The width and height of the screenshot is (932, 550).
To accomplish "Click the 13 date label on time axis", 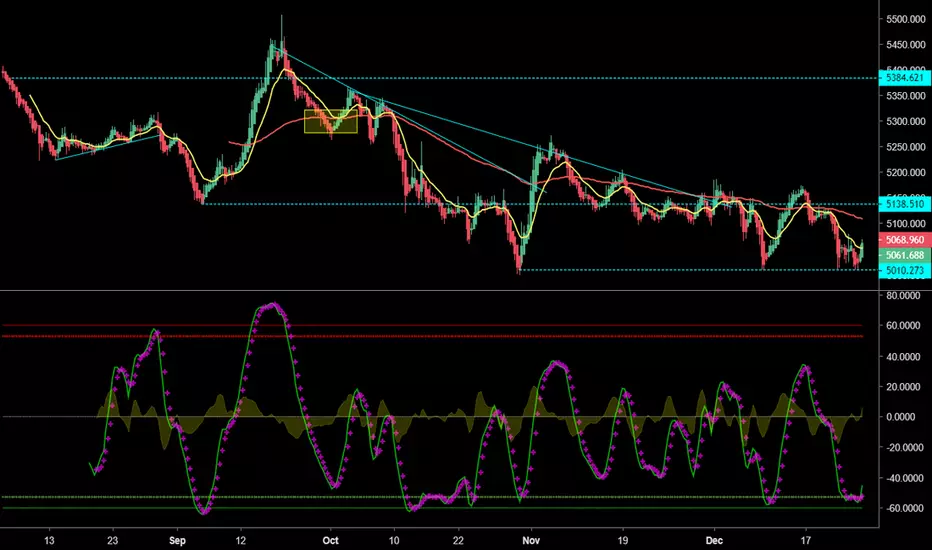I will click(x=49, y=540).
